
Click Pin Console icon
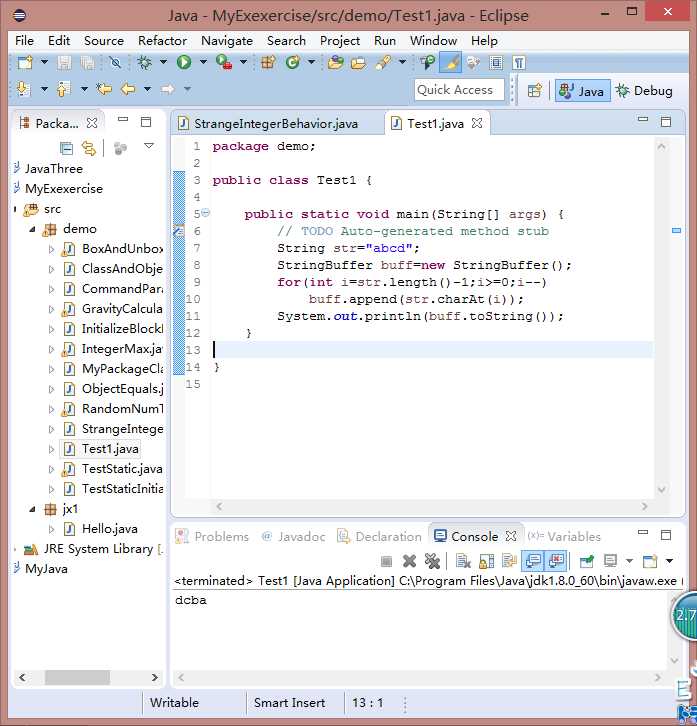click(587, 561)
